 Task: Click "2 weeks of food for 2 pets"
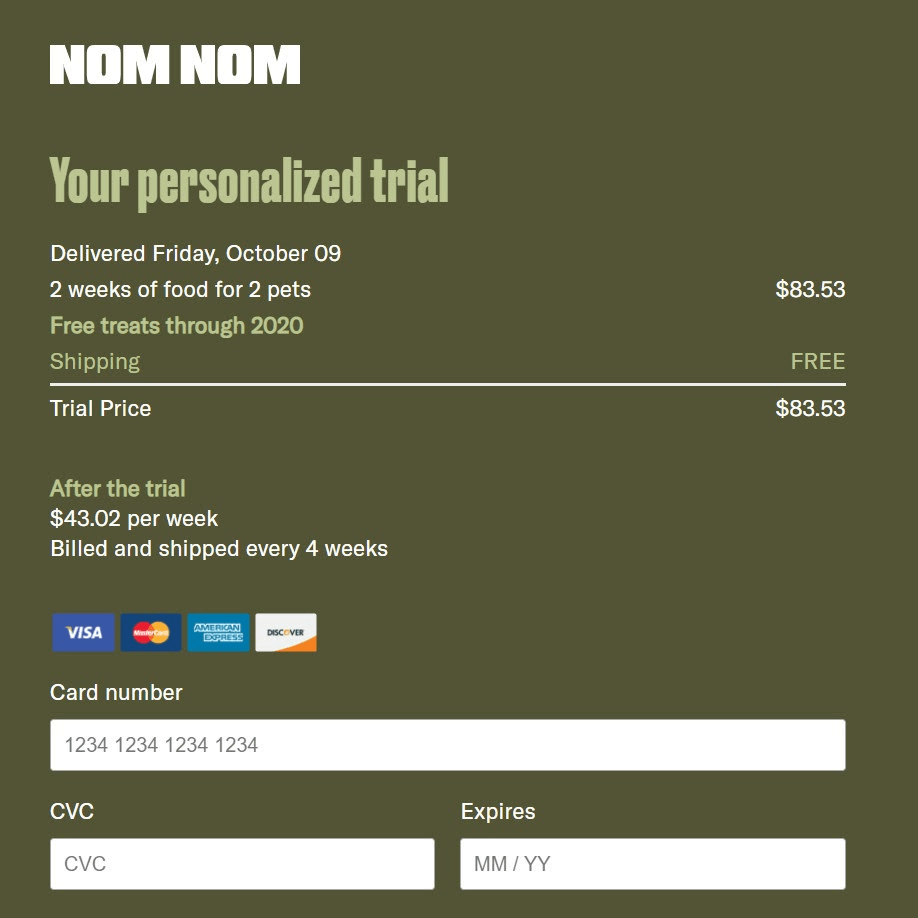click(180, 289)
